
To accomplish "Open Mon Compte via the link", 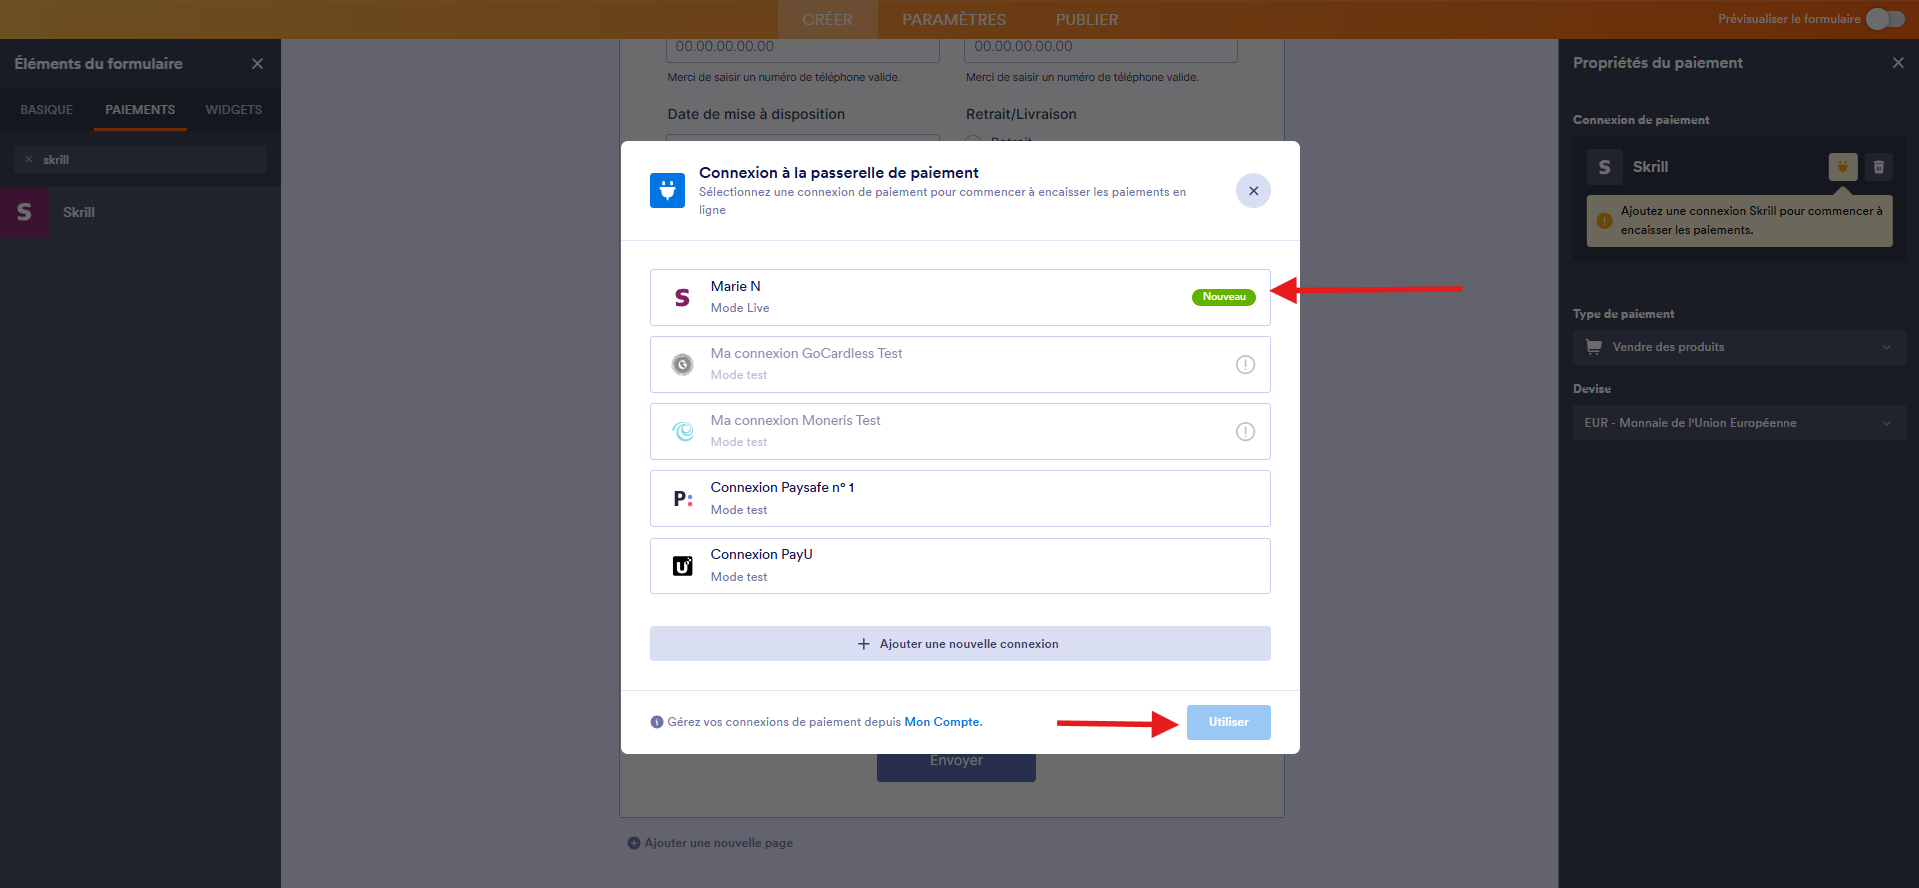I will pos(941,721).
